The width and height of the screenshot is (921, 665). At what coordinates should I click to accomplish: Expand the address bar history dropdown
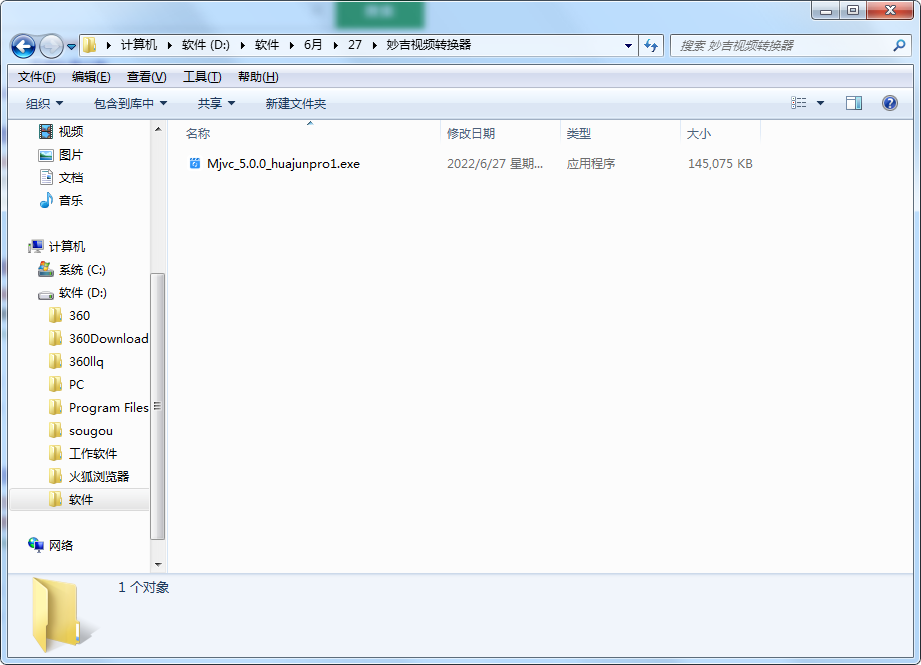coord(628,45)
